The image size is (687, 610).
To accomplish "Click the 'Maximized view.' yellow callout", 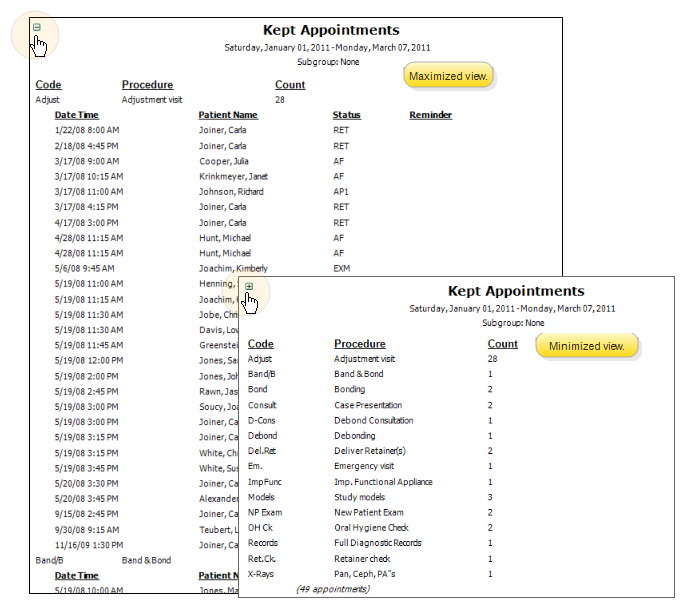I will (449, 76).
